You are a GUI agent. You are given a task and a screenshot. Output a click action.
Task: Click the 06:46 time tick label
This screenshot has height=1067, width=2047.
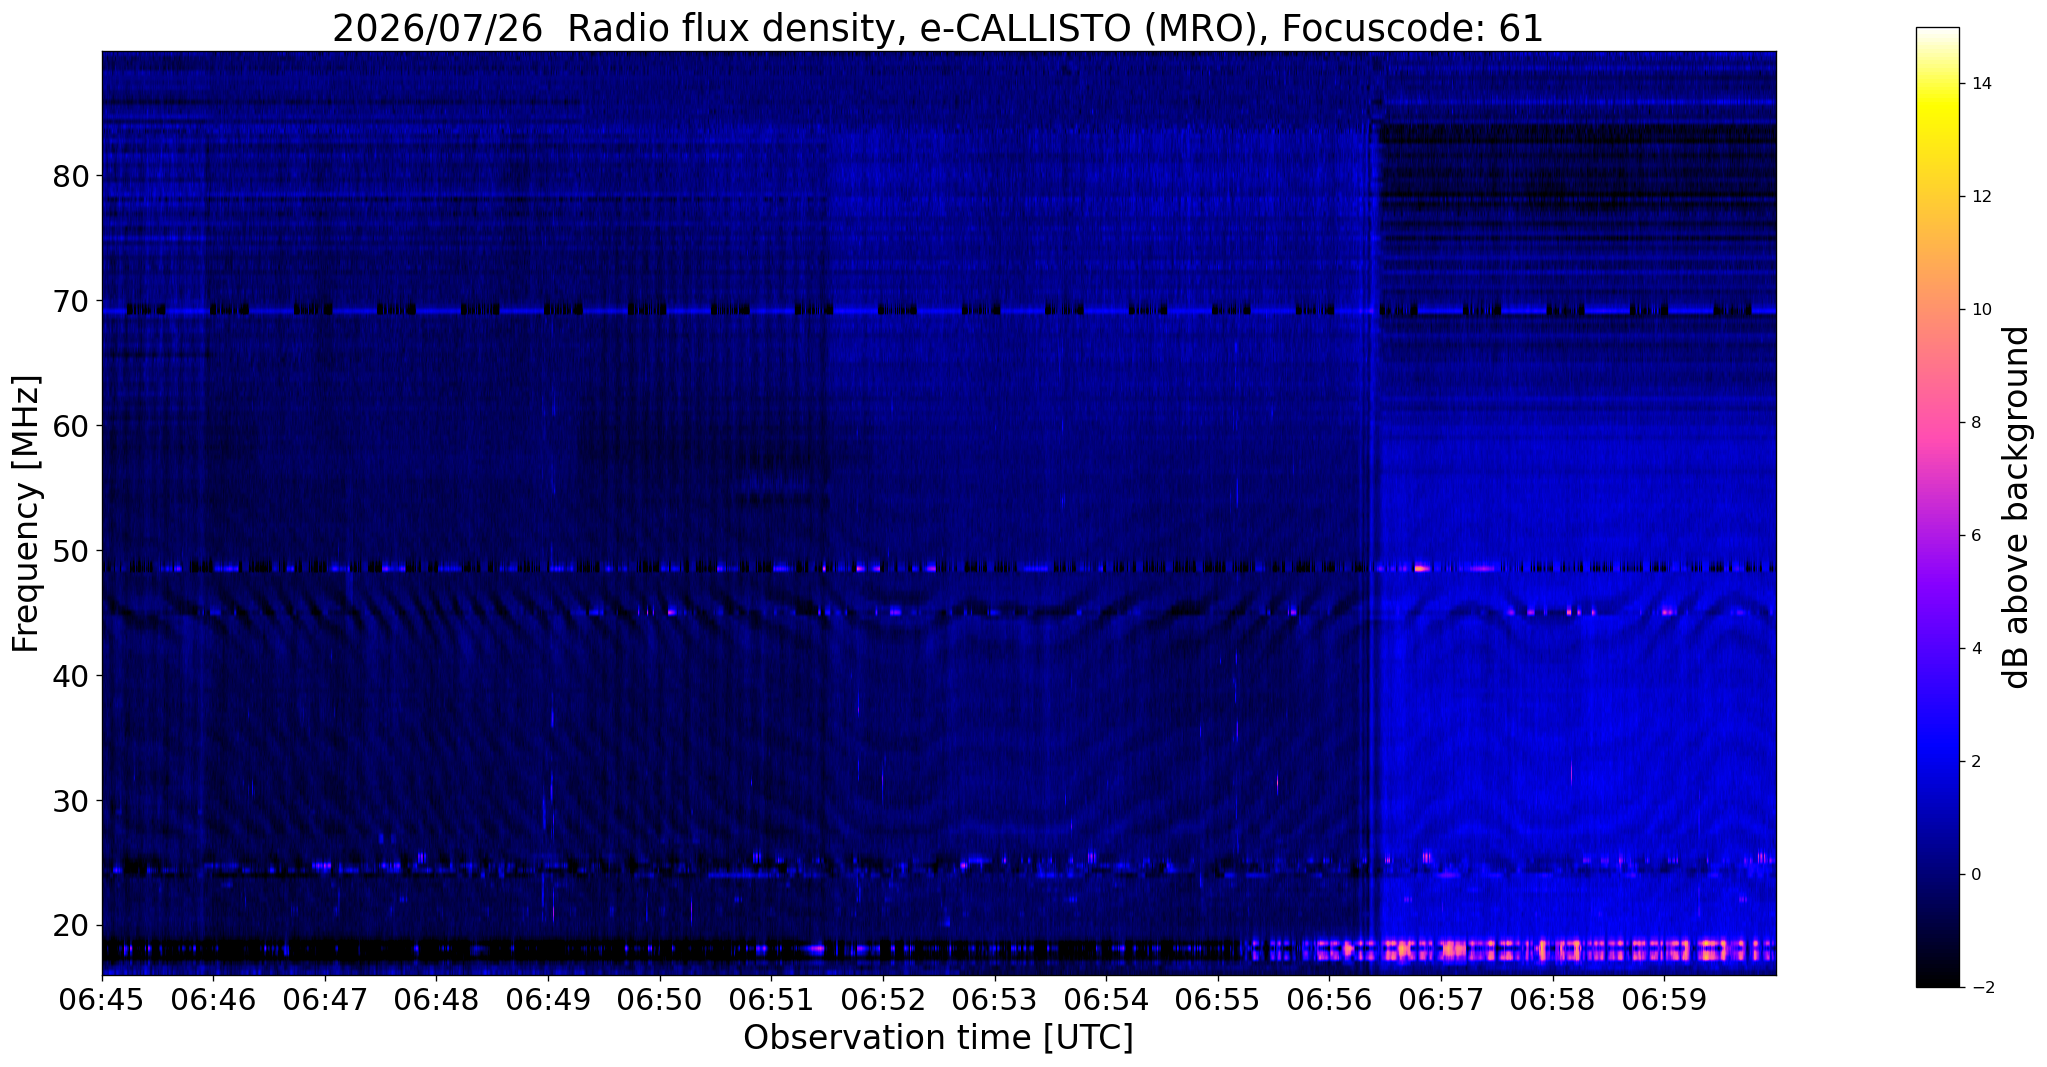point(213,999)
